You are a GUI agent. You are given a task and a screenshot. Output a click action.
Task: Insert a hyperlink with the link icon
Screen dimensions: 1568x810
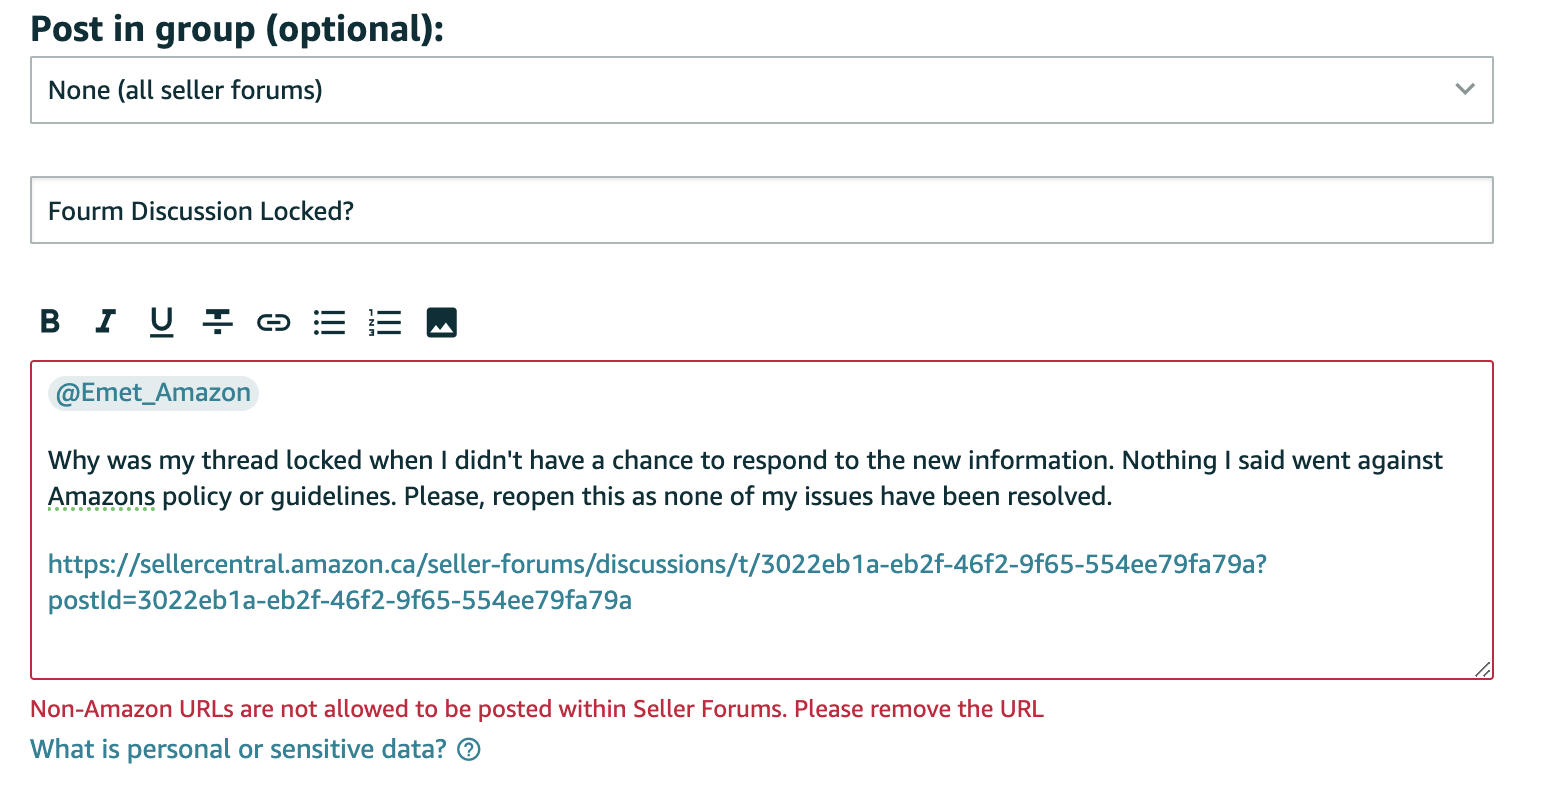[x=273, y=322]
